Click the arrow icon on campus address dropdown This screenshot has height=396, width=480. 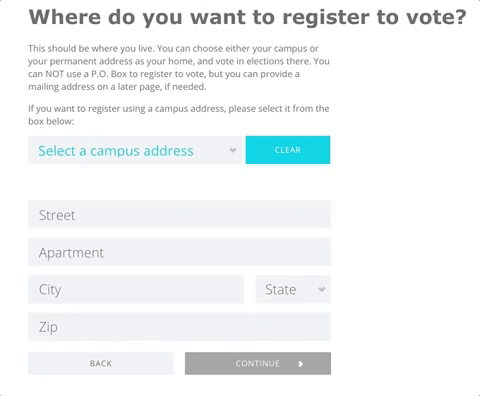tap(233, 150)
